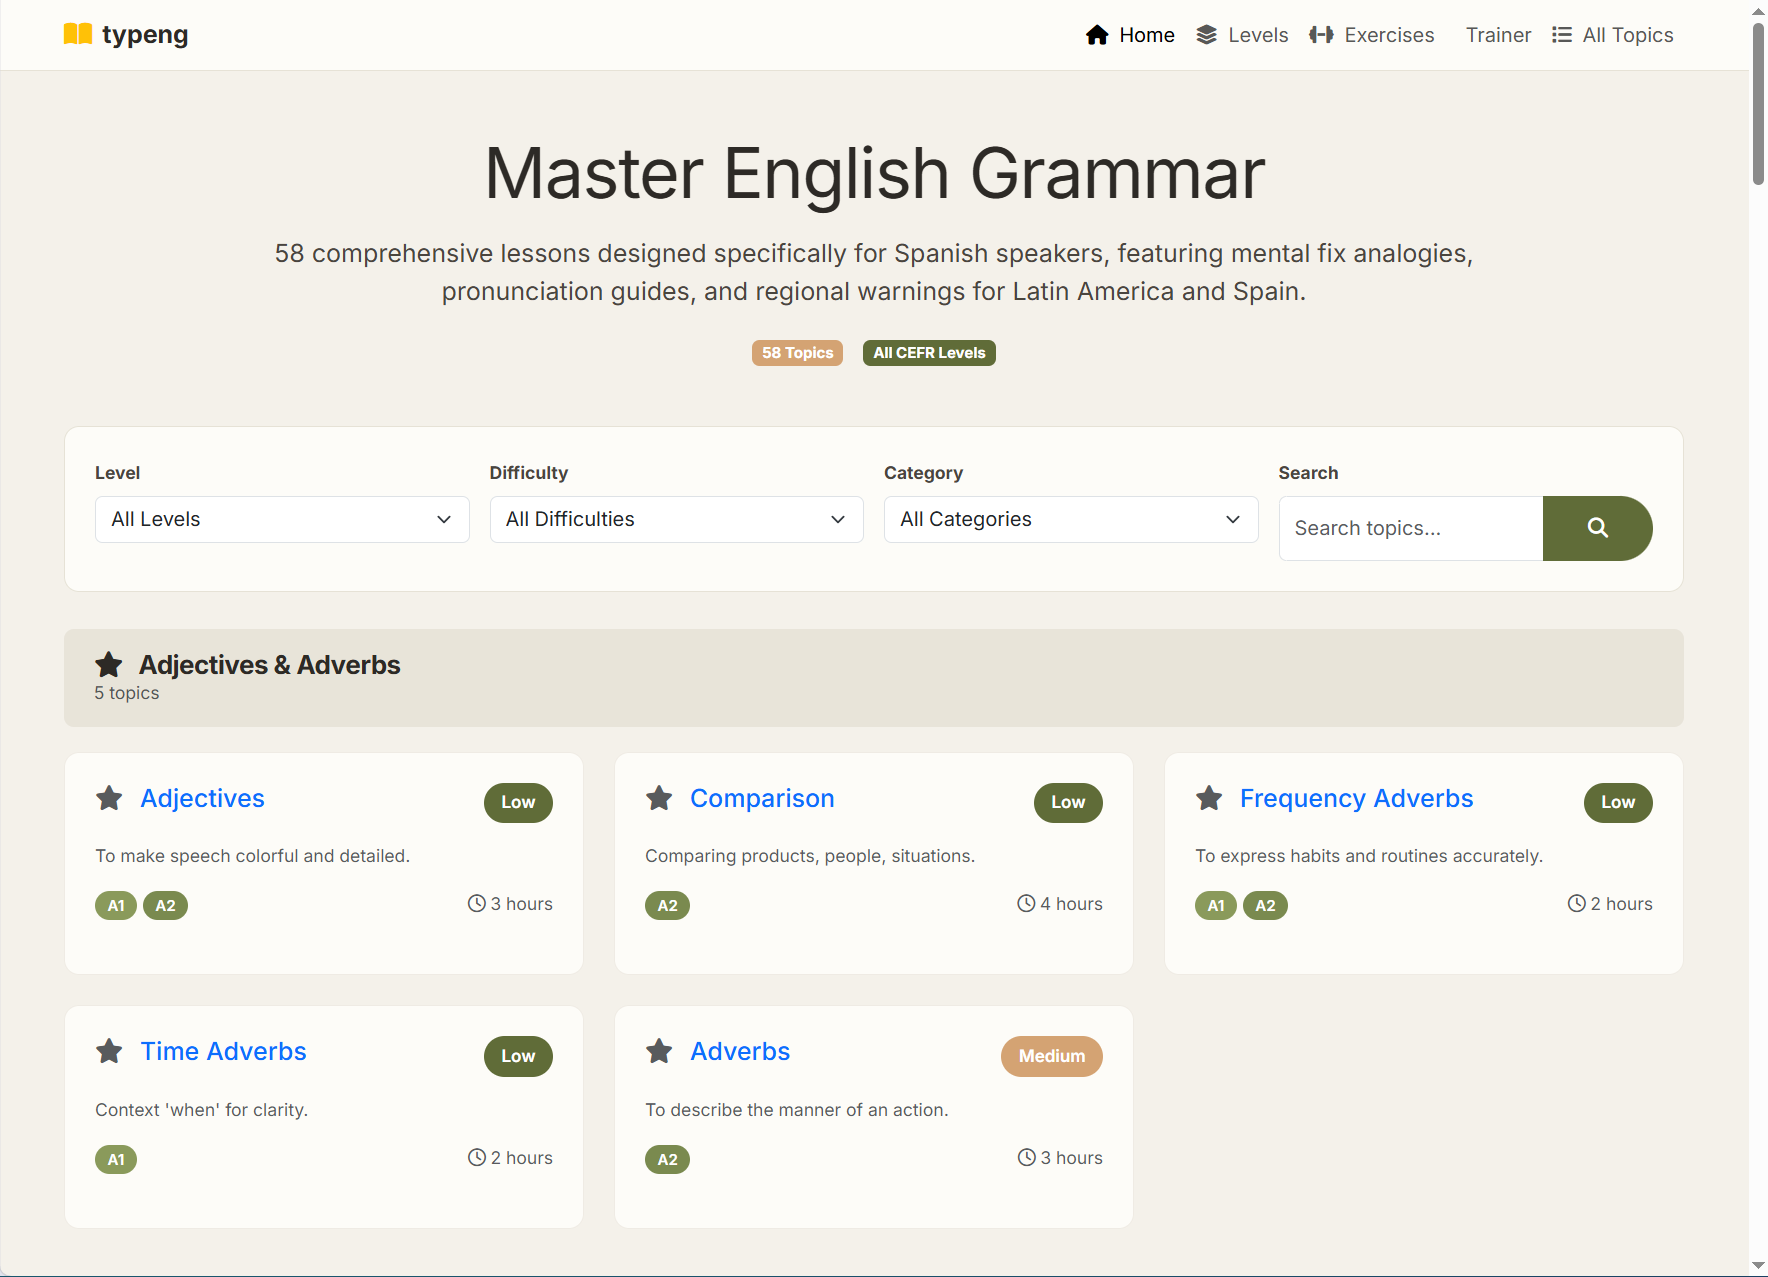
Task: Click the Exercises dumbbell icon
Action: [1321, 35]
